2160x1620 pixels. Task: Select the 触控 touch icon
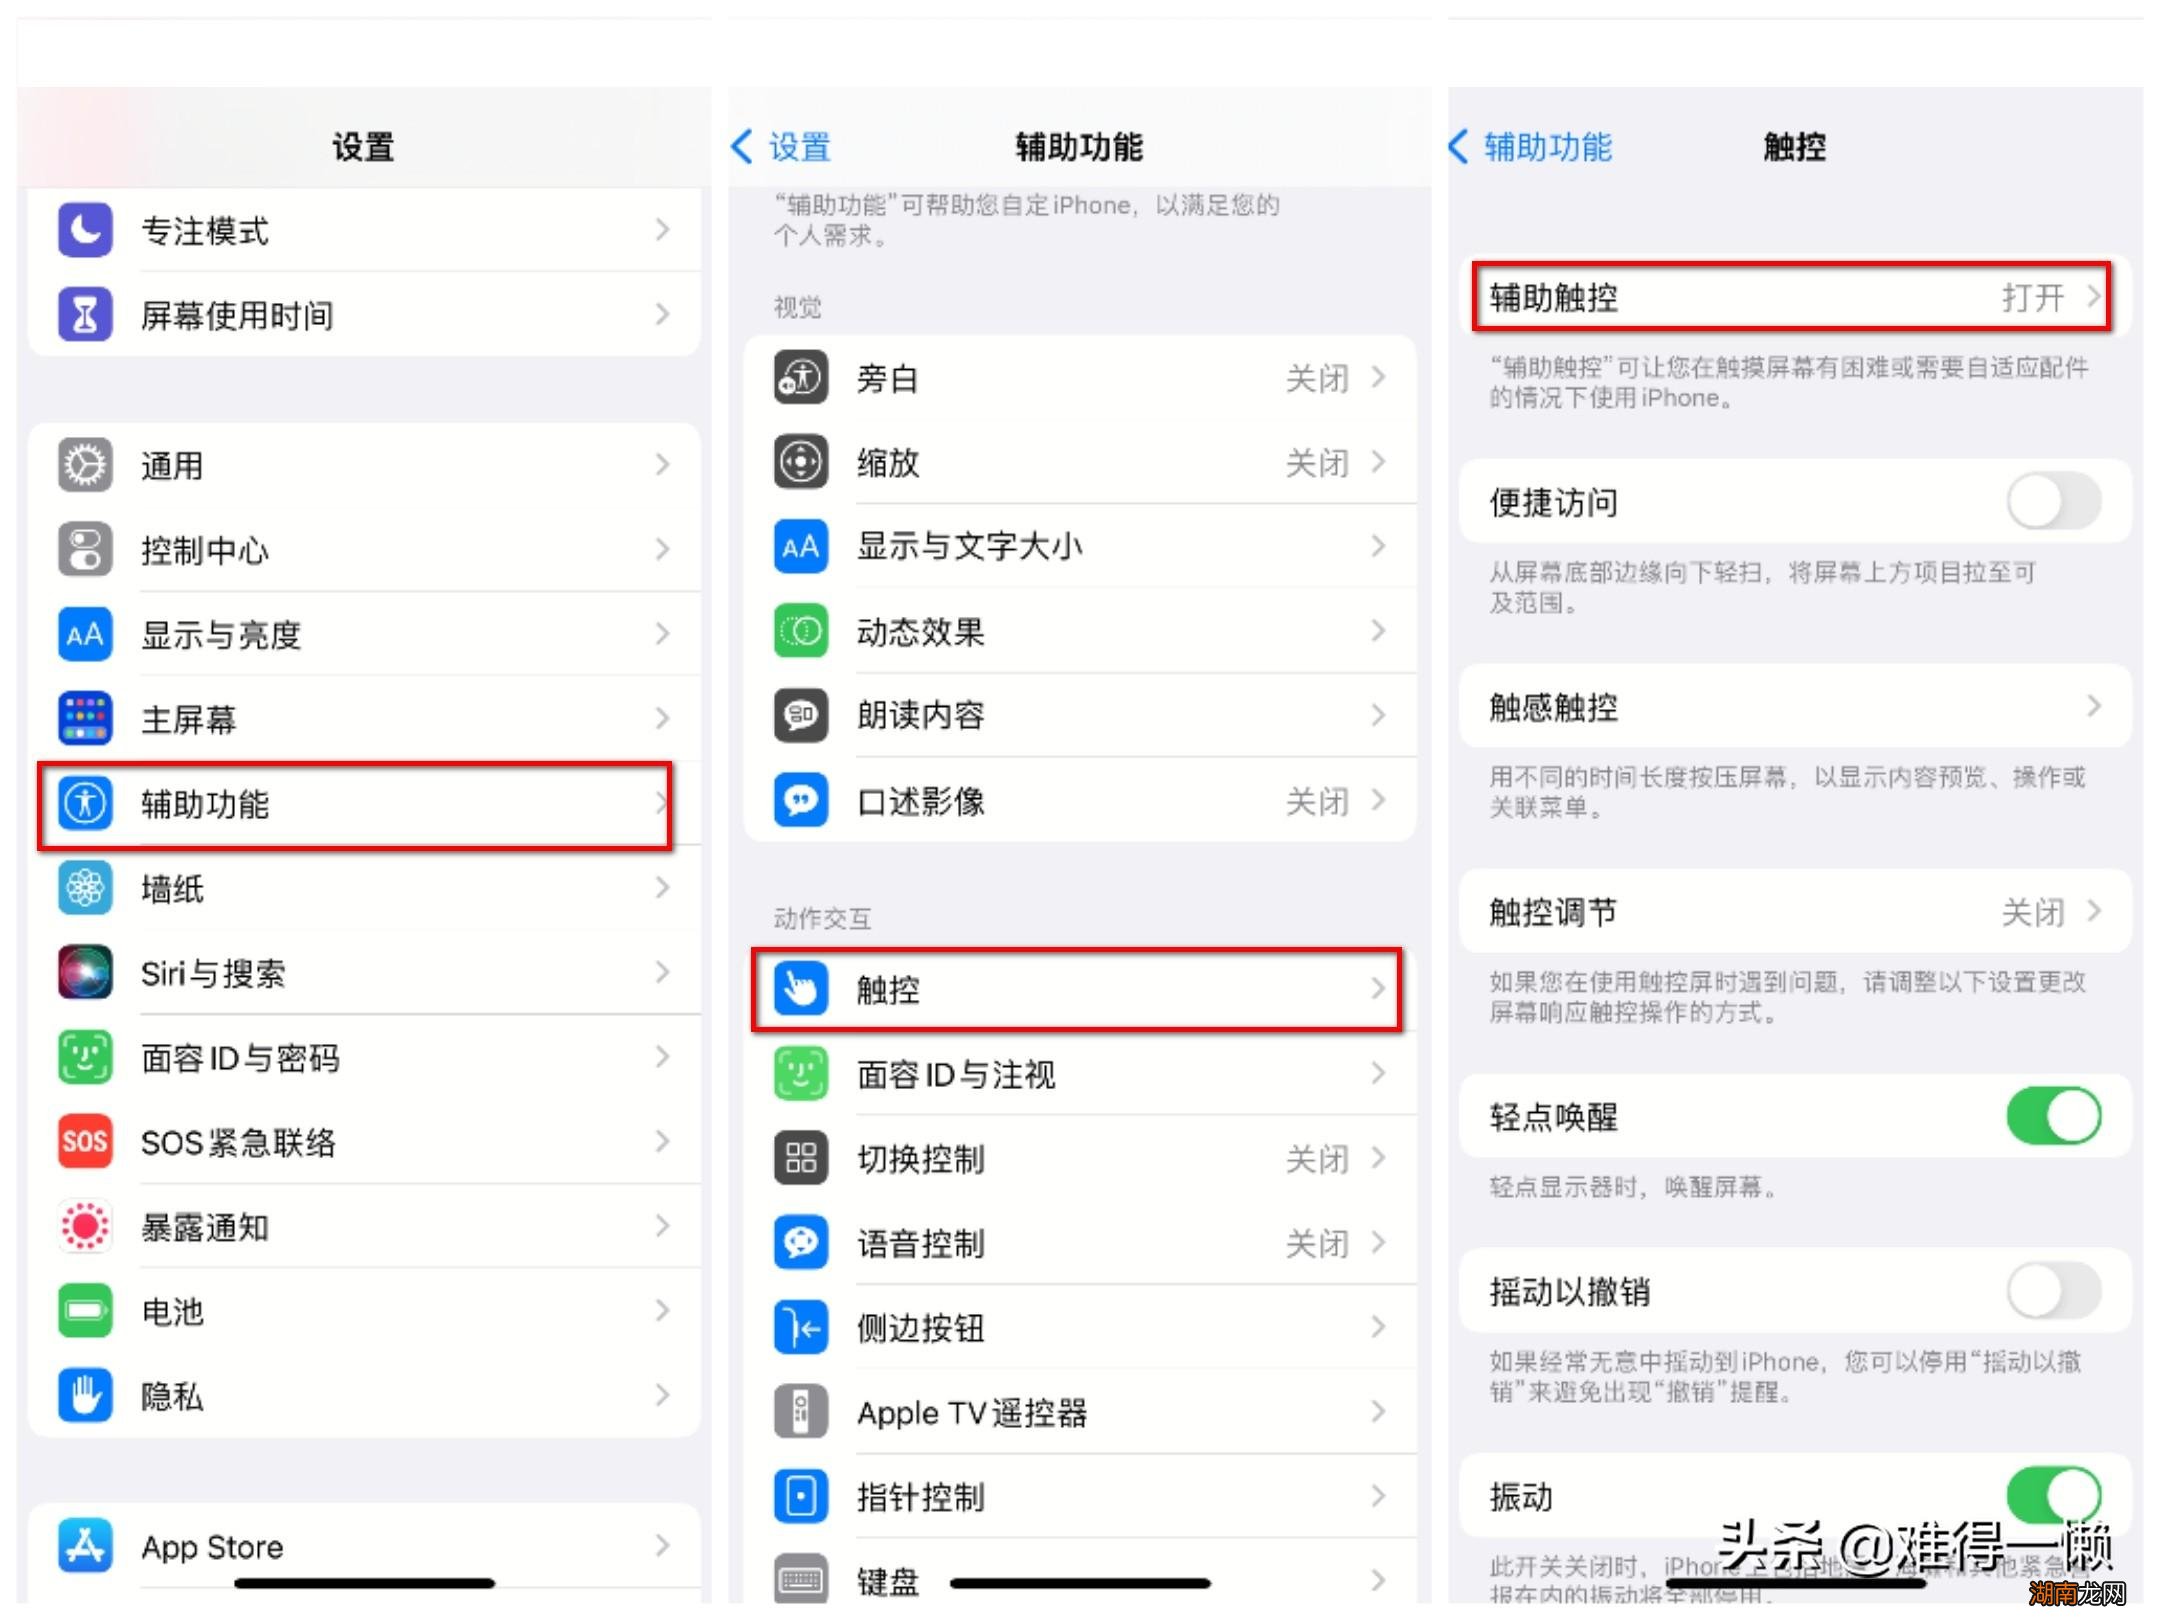(x=800, y=989)
